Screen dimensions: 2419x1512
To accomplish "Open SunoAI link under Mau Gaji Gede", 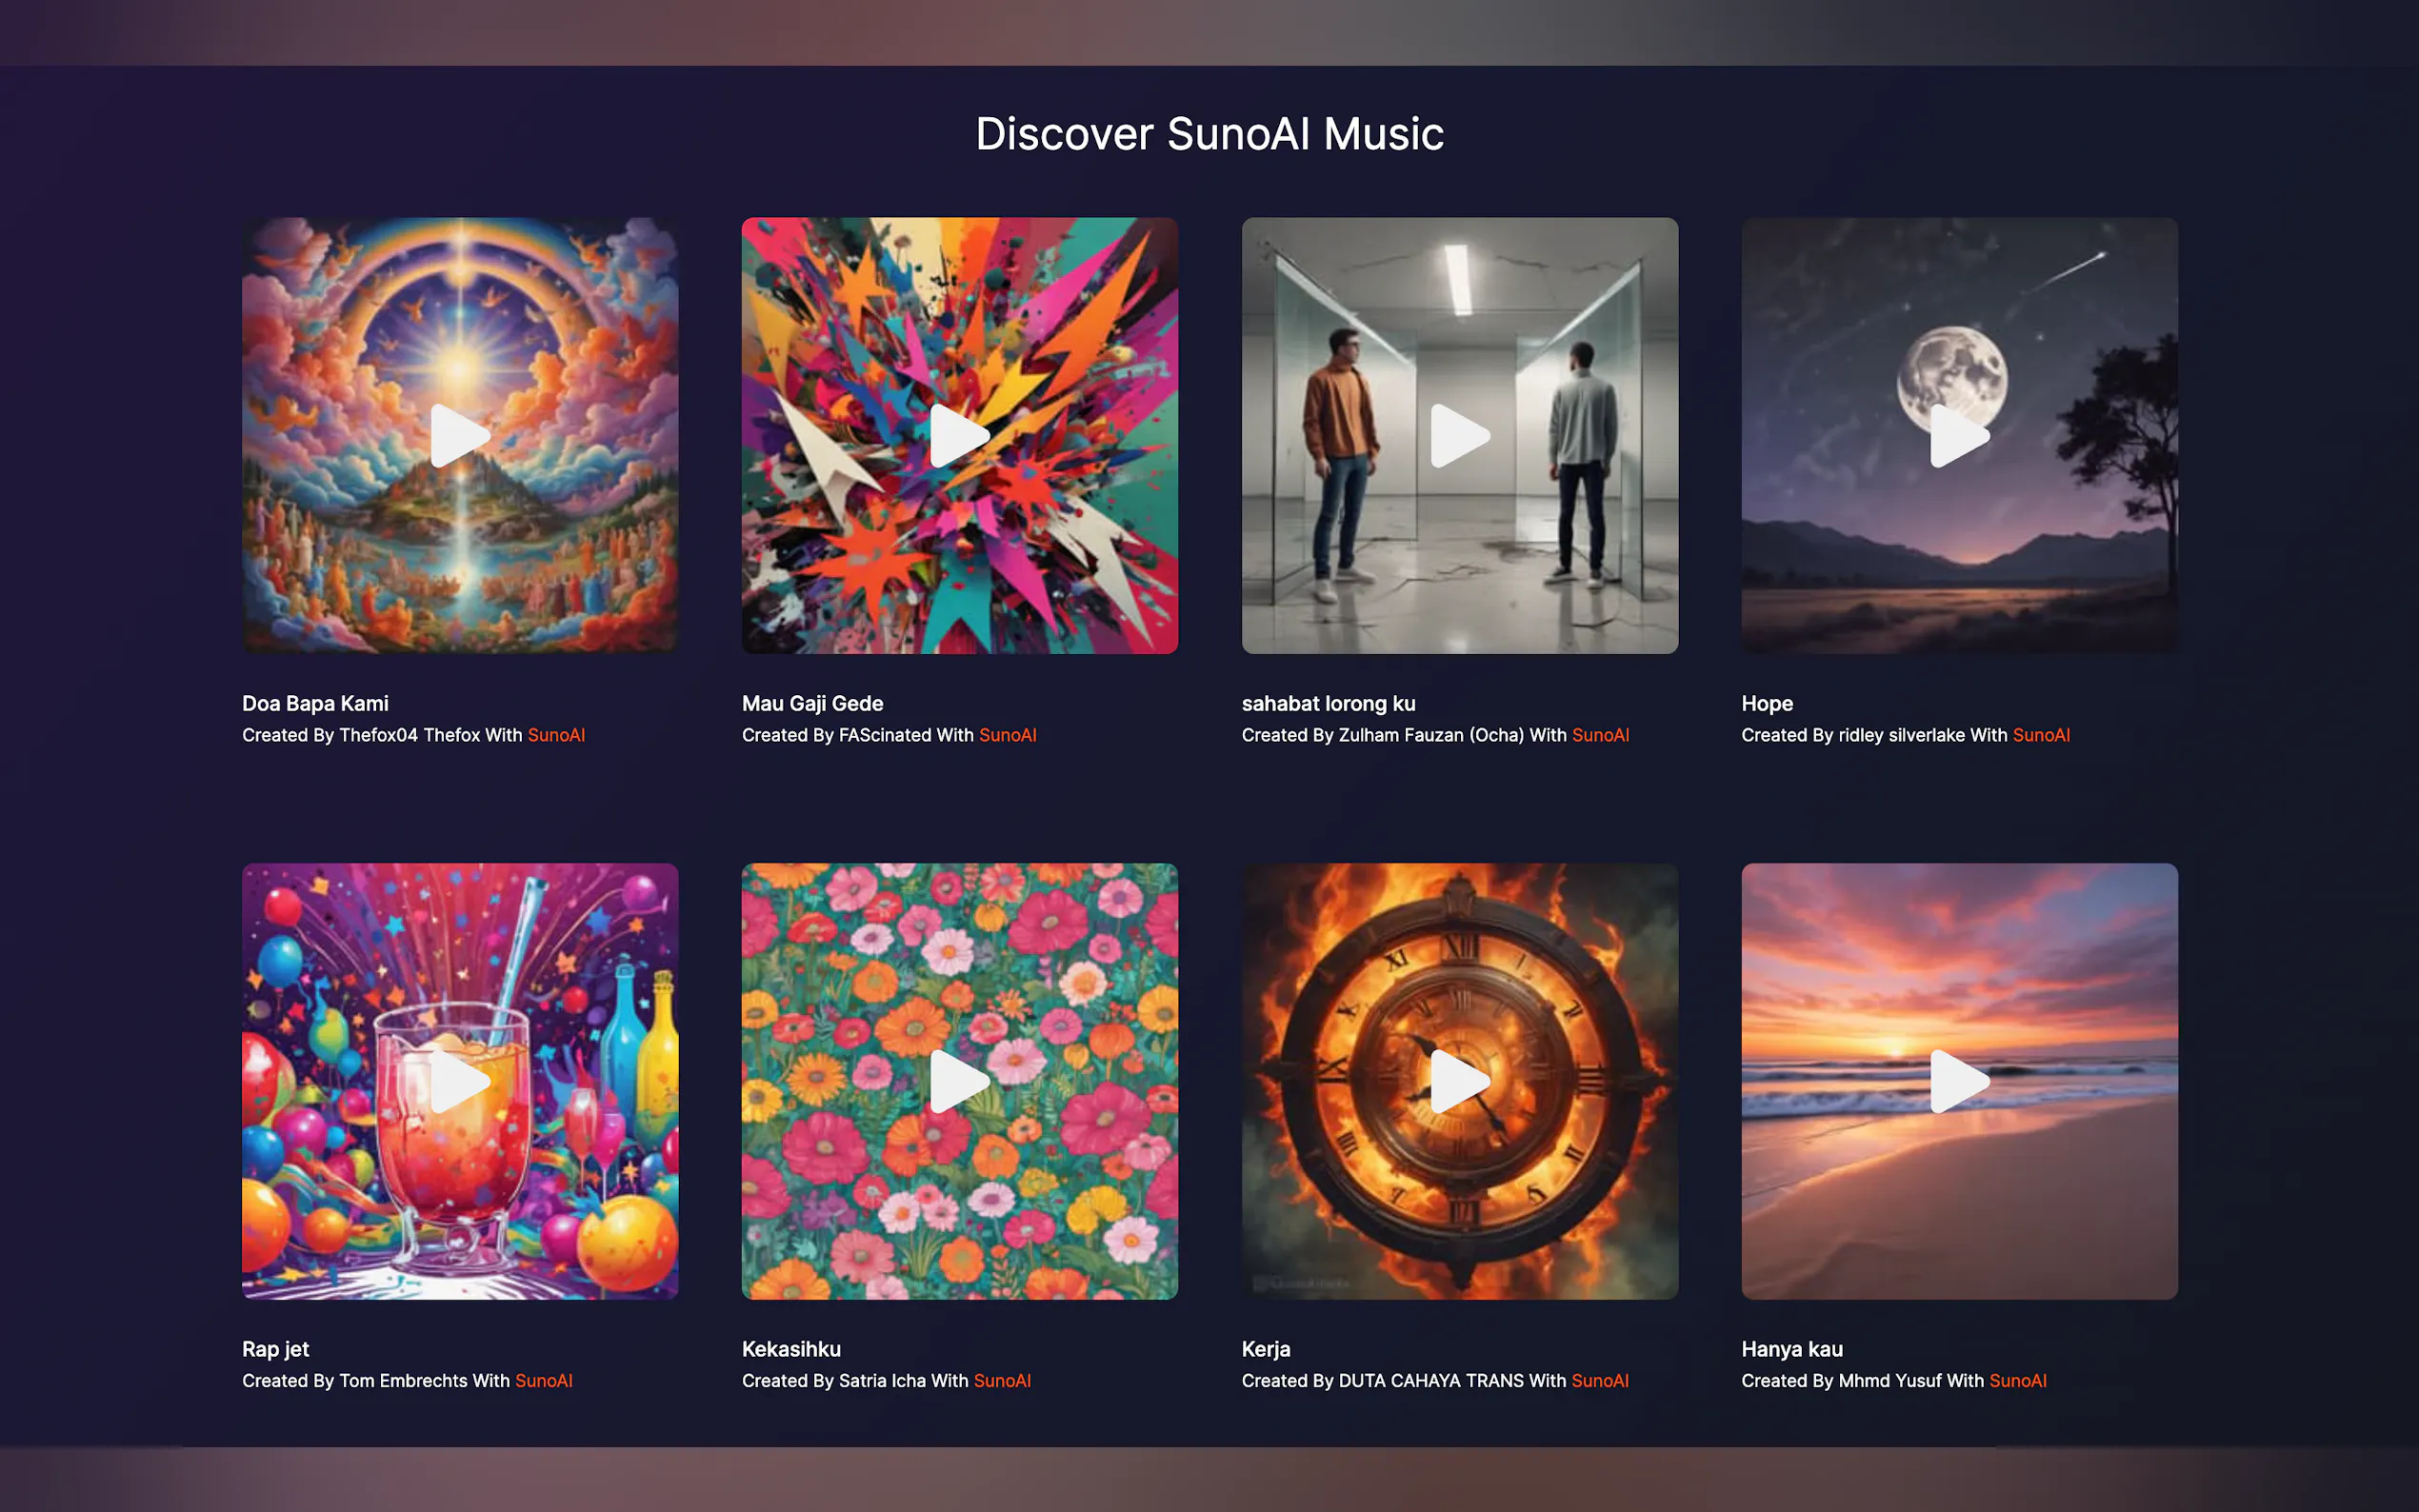I will (1008, 735).
